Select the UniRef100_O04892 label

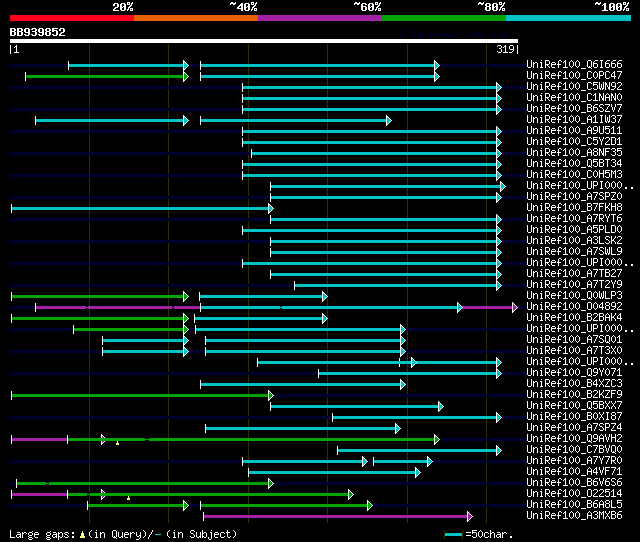[574, 307]
